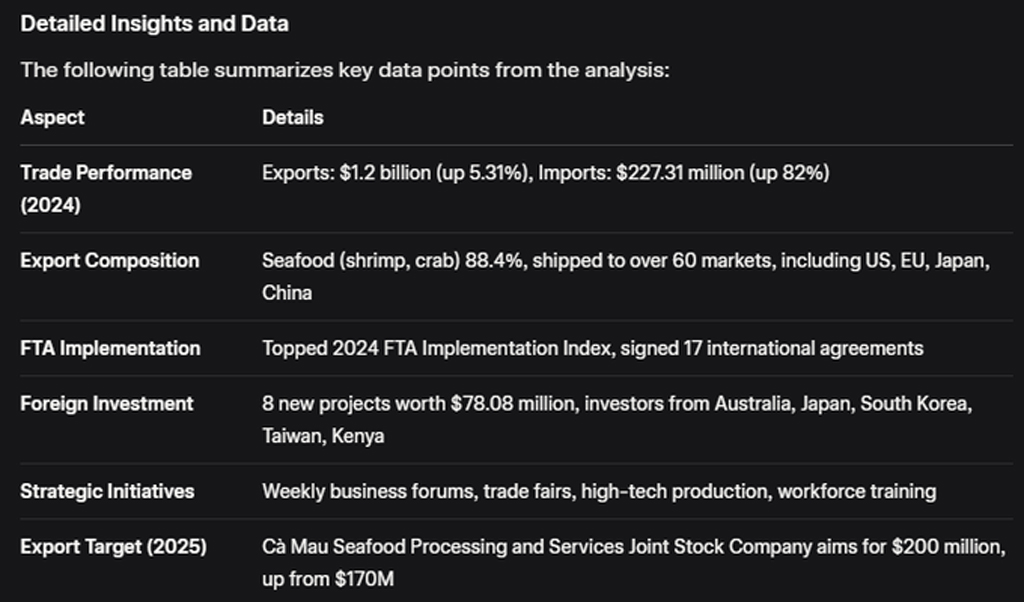The height and width of the screenshot is (602, 1024).
Task: Click the "Taiwan, Kenya" text line
Action: pos(323,436)
